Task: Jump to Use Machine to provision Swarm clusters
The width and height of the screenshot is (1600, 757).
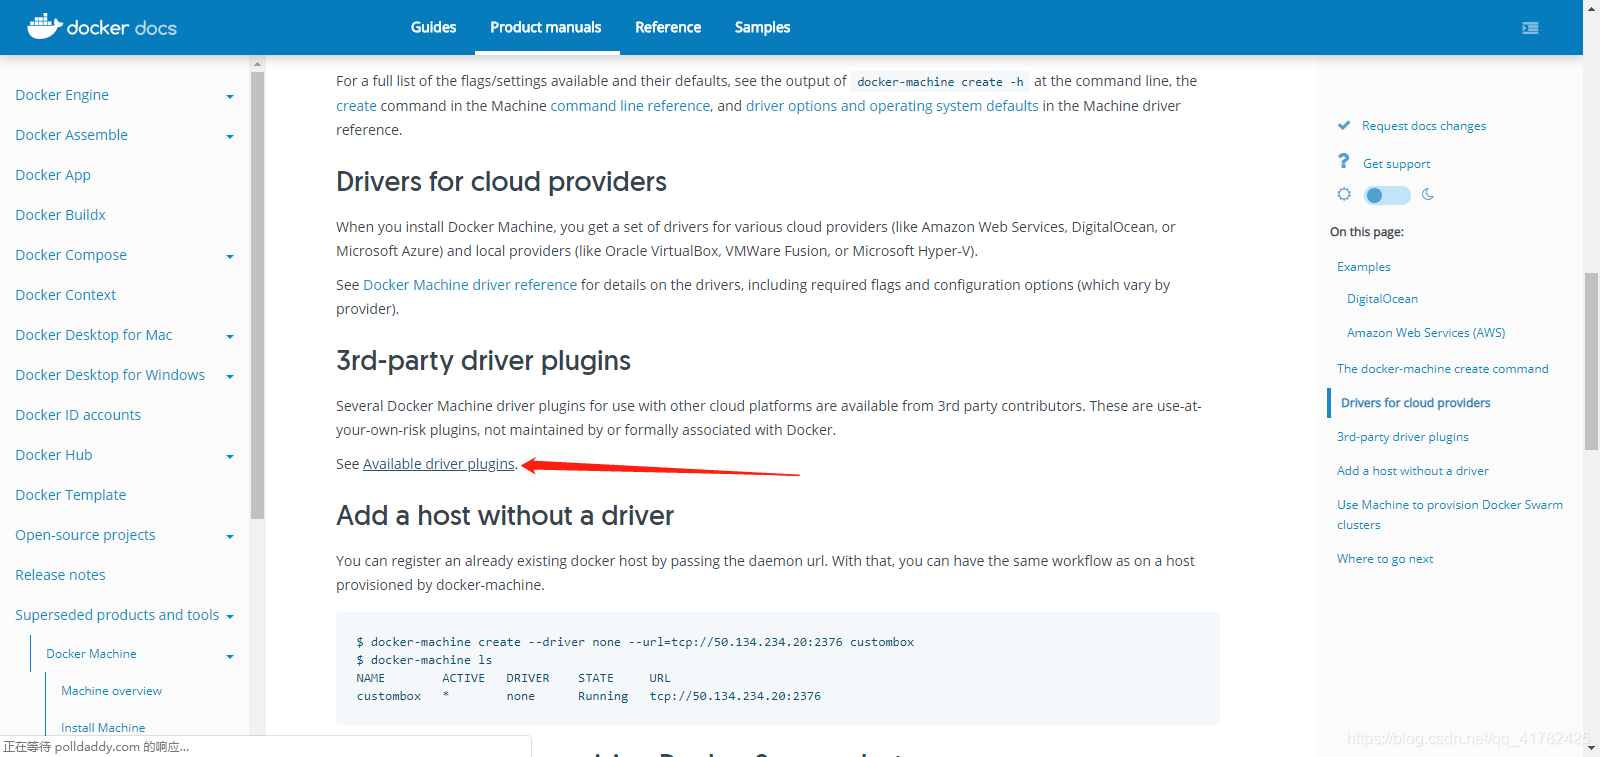Action: 1450,515
